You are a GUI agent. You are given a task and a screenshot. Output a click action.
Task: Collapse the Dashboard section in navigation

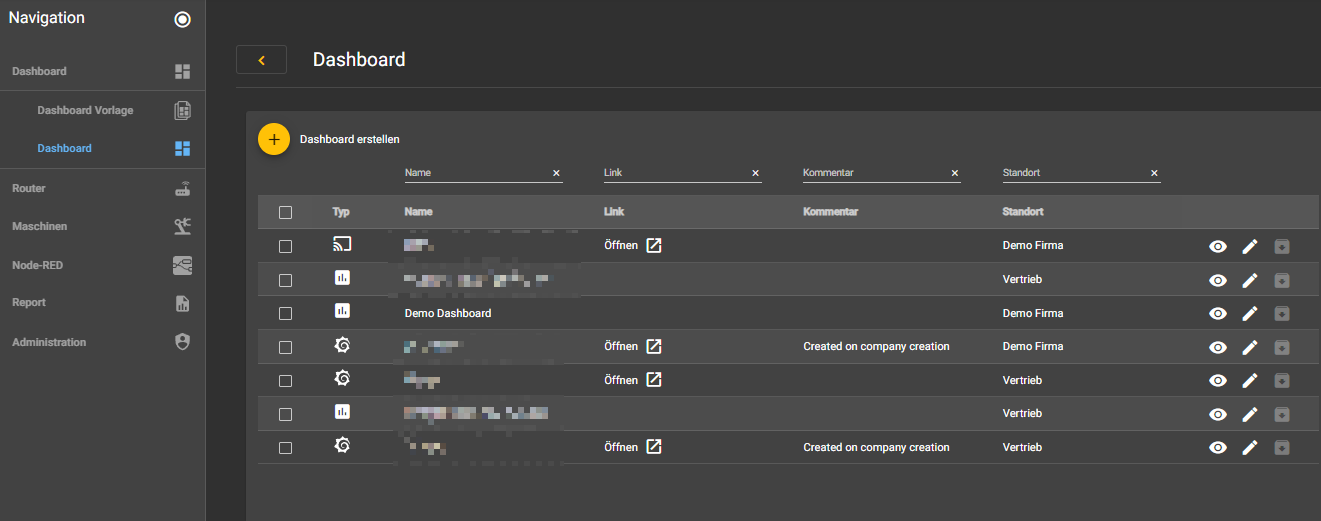[40, 72]
